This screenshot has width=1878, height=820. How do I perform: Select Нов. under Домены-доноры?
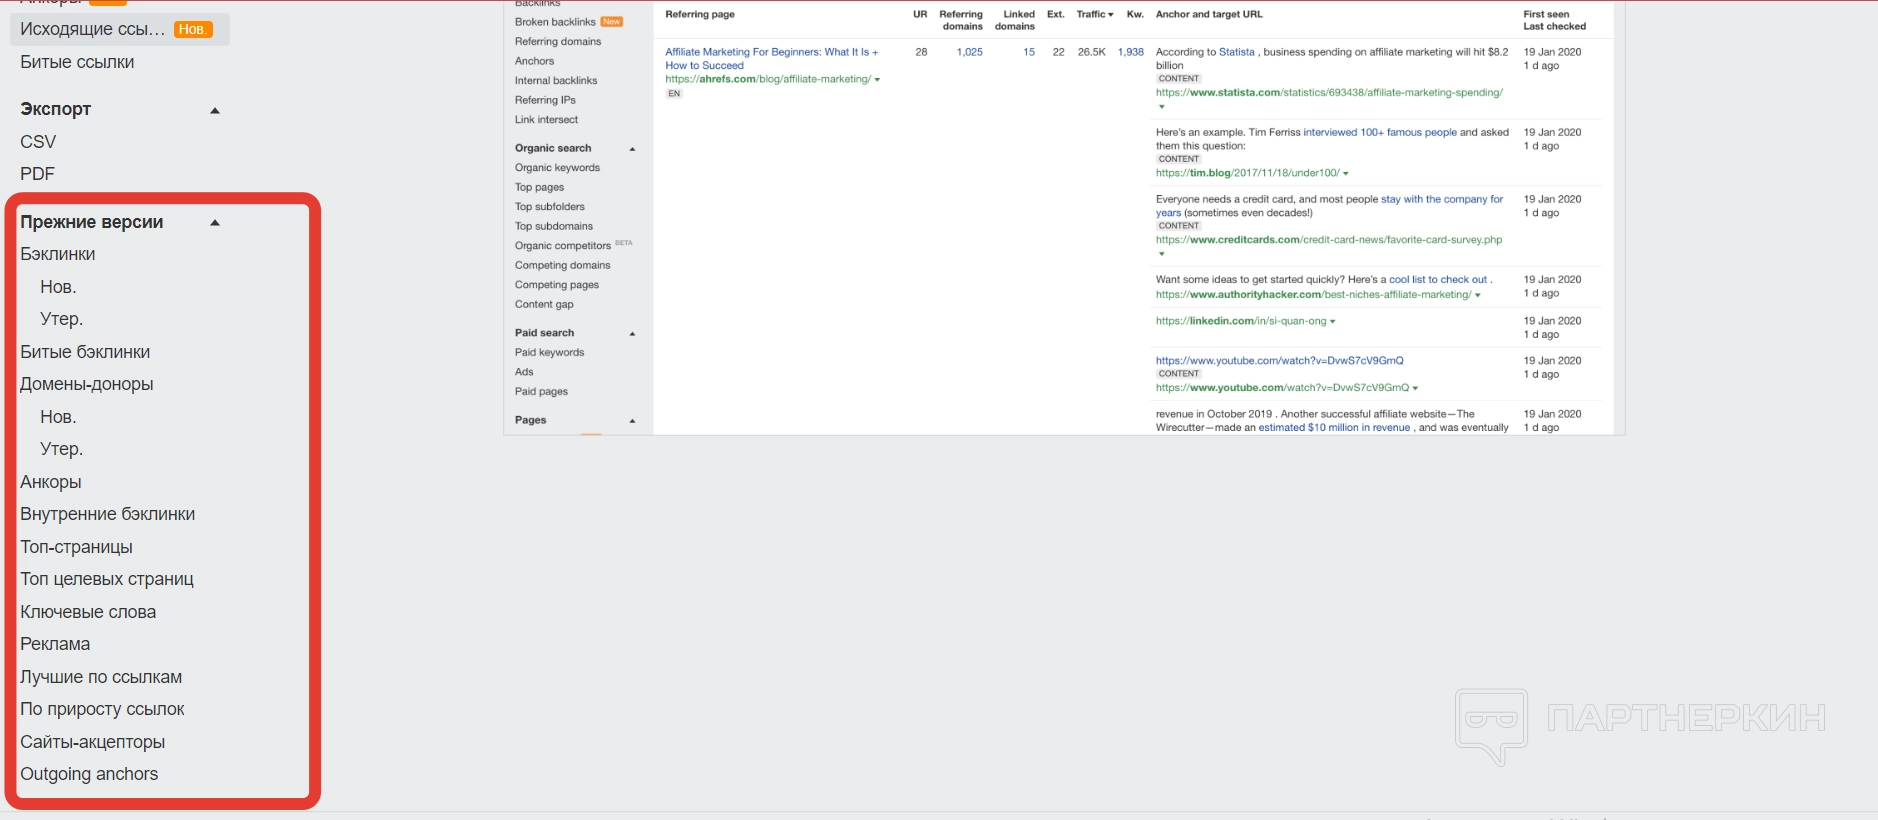58,417
